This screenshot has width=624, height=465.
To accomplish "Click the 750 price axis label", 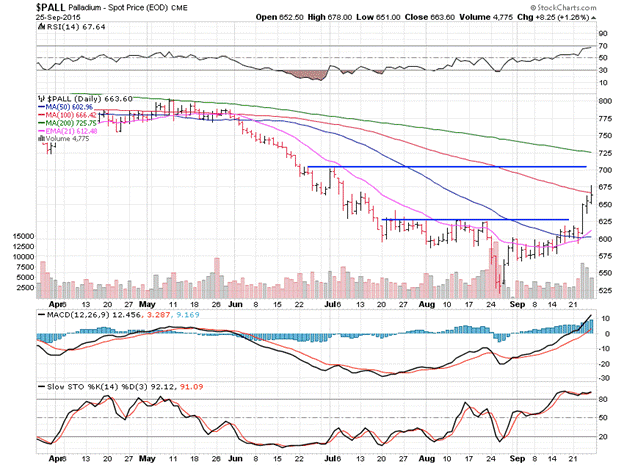I will click(605, 136).
